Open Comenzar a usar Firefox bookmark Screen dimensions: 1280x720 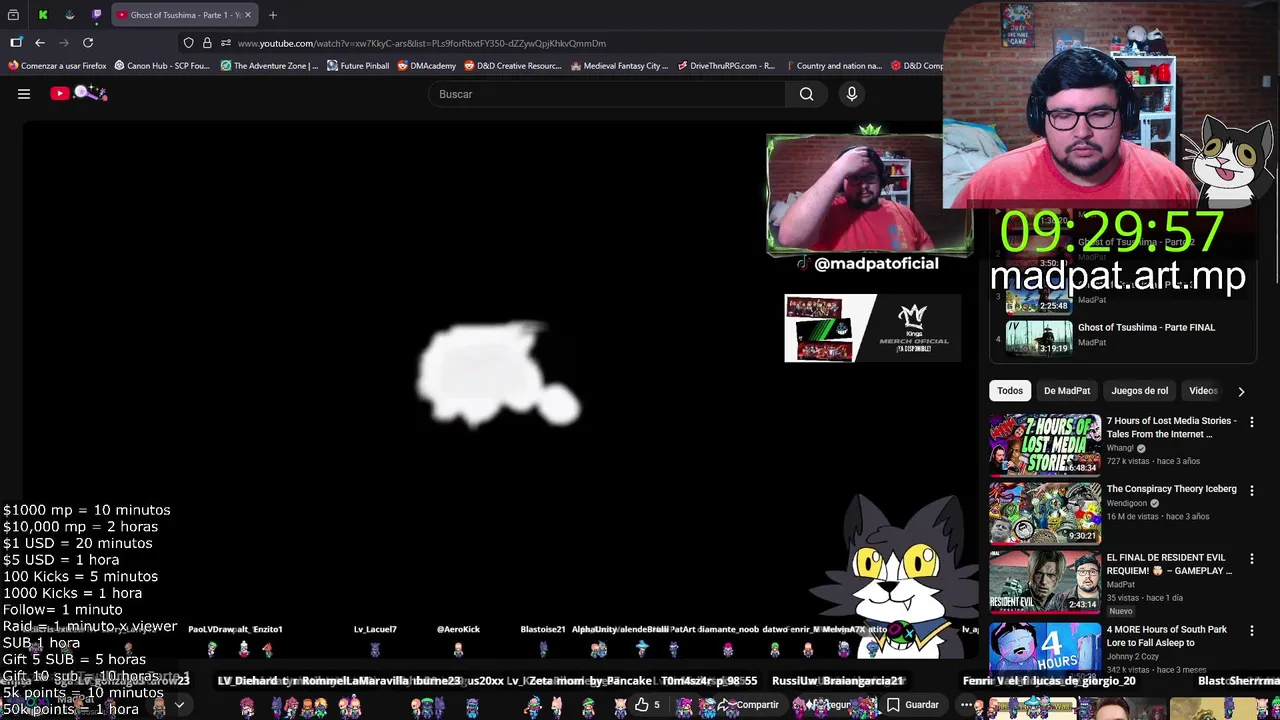coord(57,66)
